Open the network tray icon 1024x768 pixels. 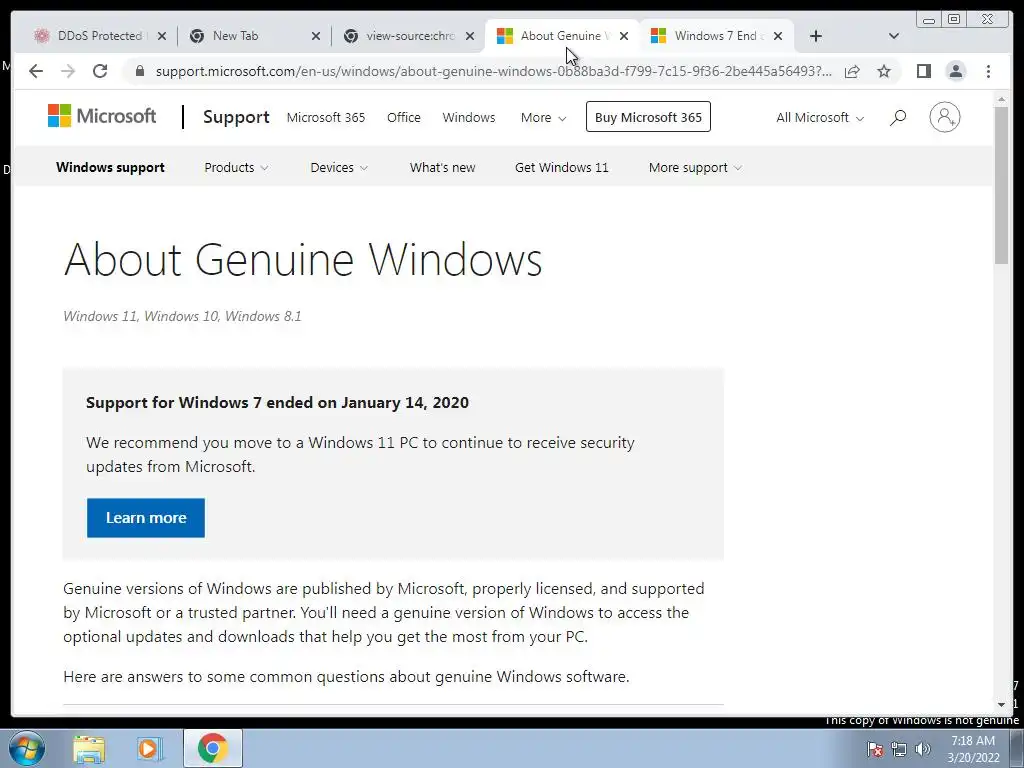point(899,749)
